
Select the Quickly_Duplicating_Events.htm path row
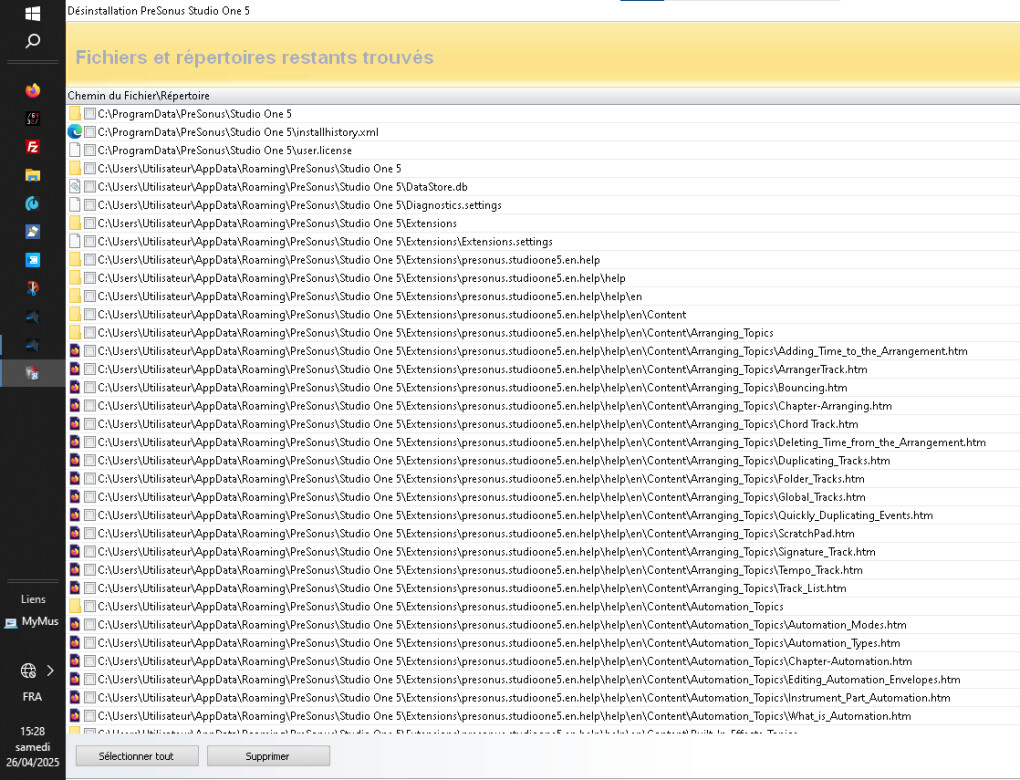click(x=515, y=515)
